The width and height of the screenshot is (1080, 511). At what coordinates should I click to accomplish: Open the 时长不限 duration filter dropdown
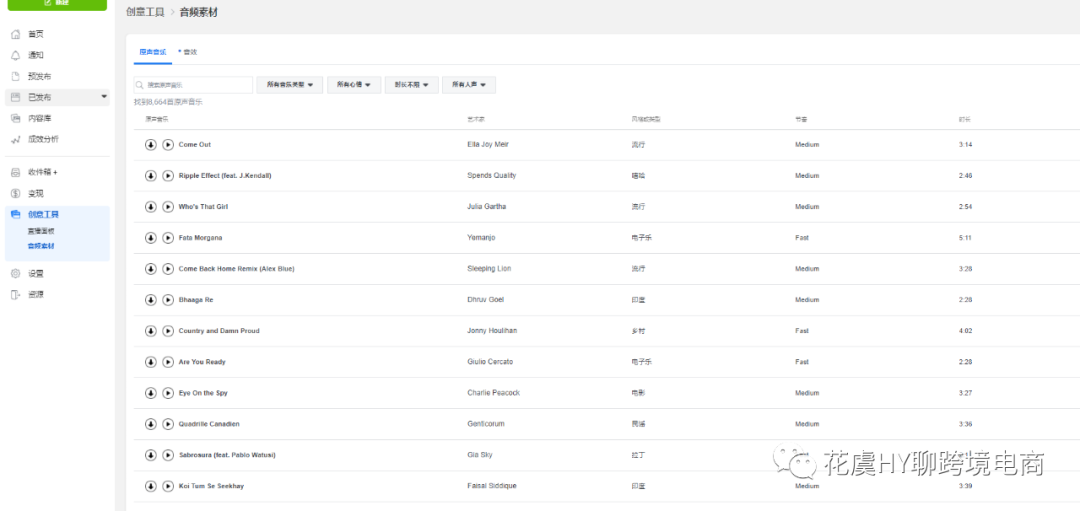(x=412, y=85)
